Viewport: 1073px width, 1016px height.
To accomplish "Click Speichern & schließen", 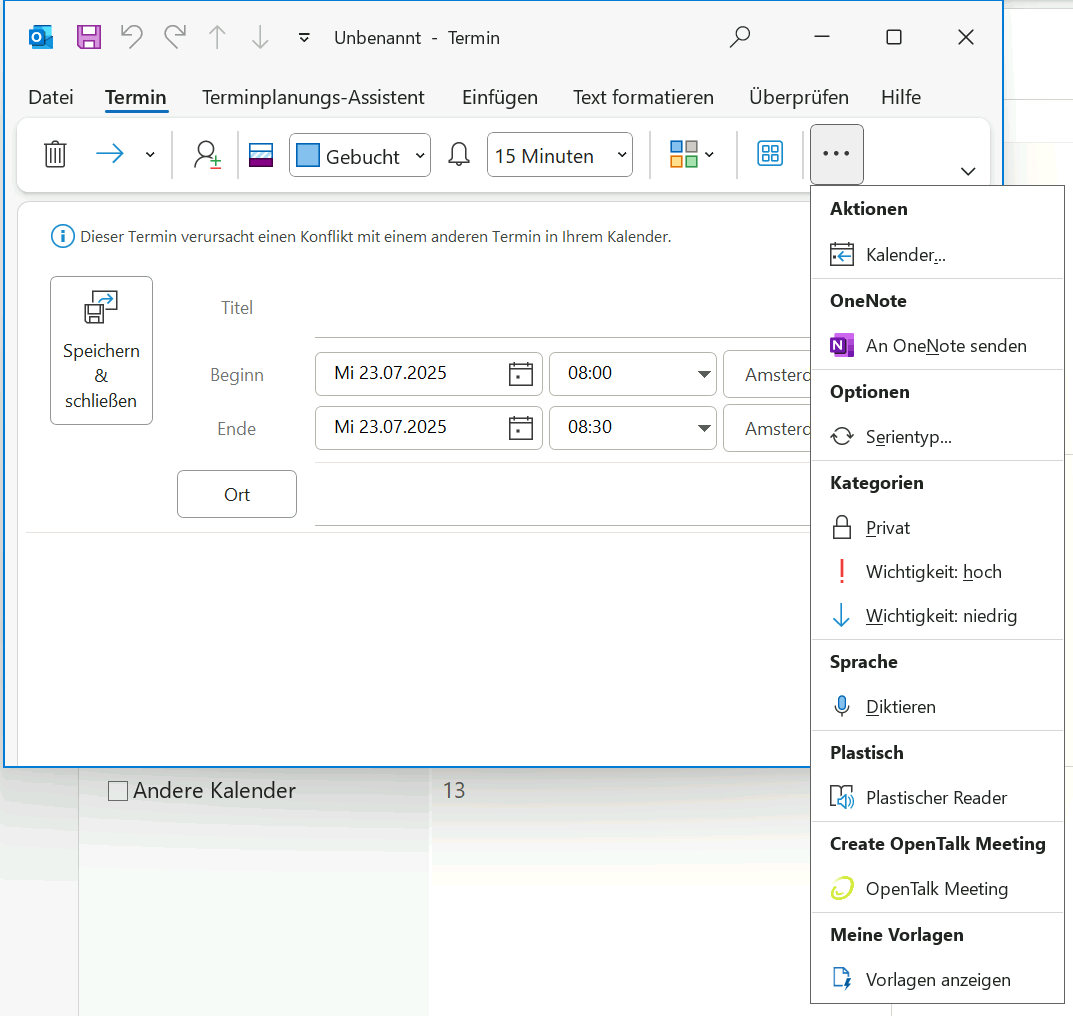I will click(x=101, y=350).
